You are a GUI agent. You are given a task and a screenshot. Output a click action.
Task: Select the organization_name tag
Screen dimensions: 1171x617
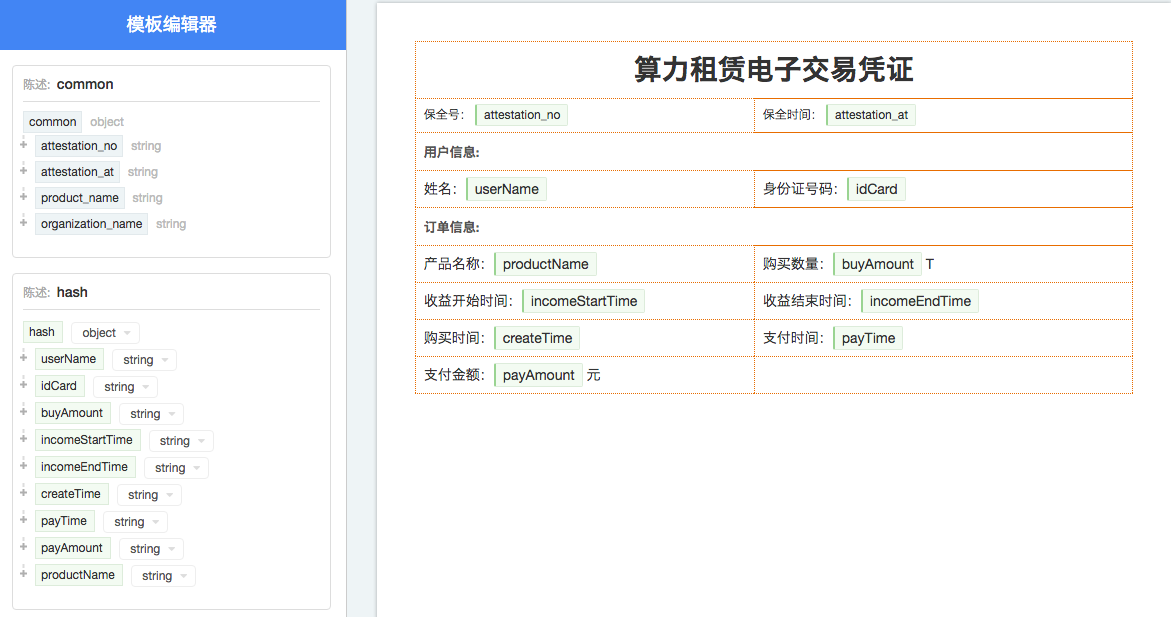click(91, 224)
